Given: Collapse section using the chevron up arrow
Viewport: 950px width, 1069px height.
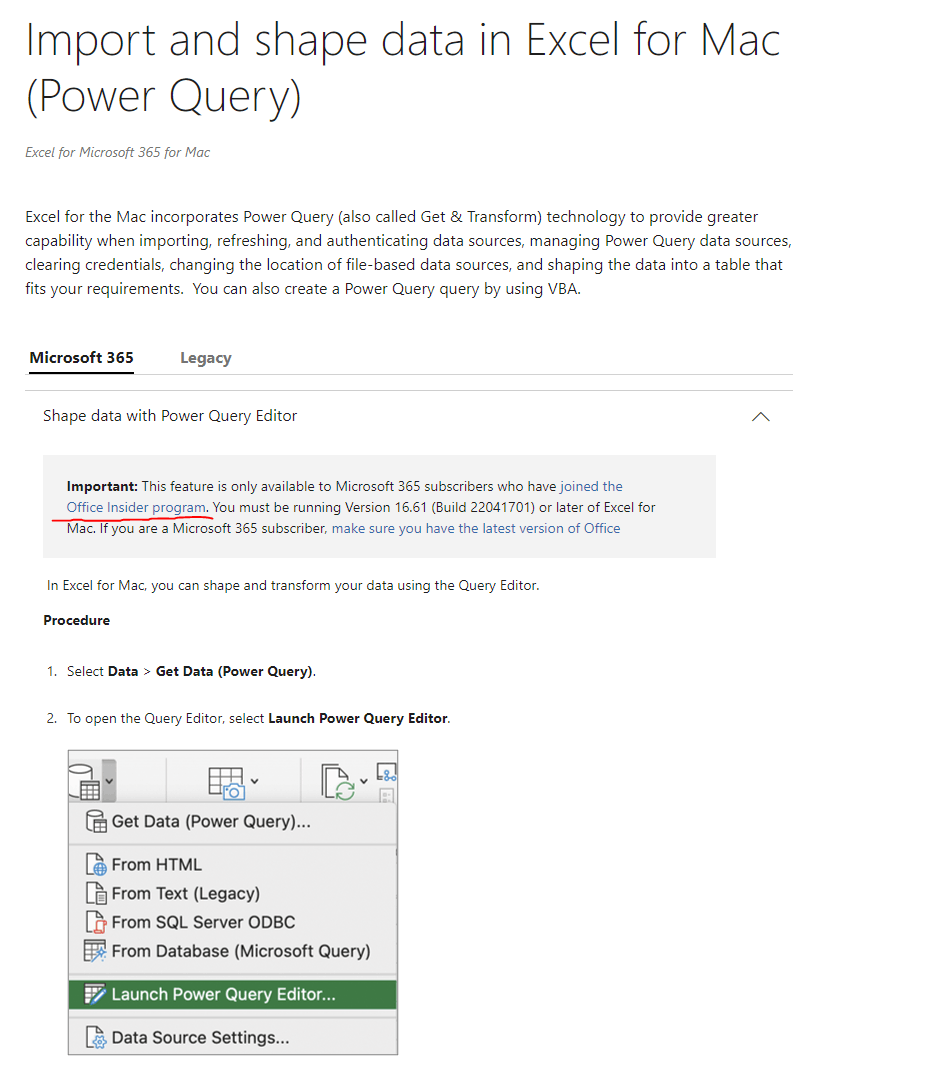Looking at the screenshot, I should (760, 417).
